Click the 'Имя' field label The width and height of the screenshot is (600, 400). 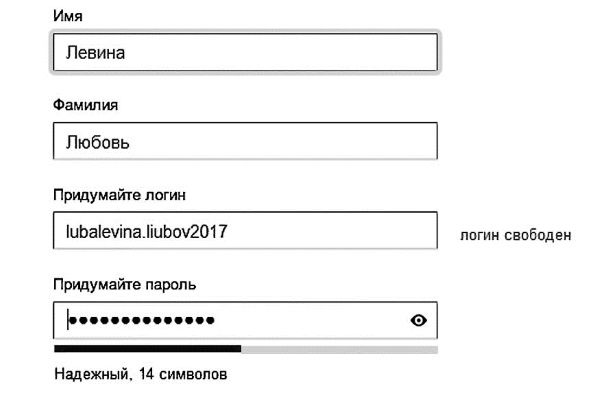coord(67,17)
